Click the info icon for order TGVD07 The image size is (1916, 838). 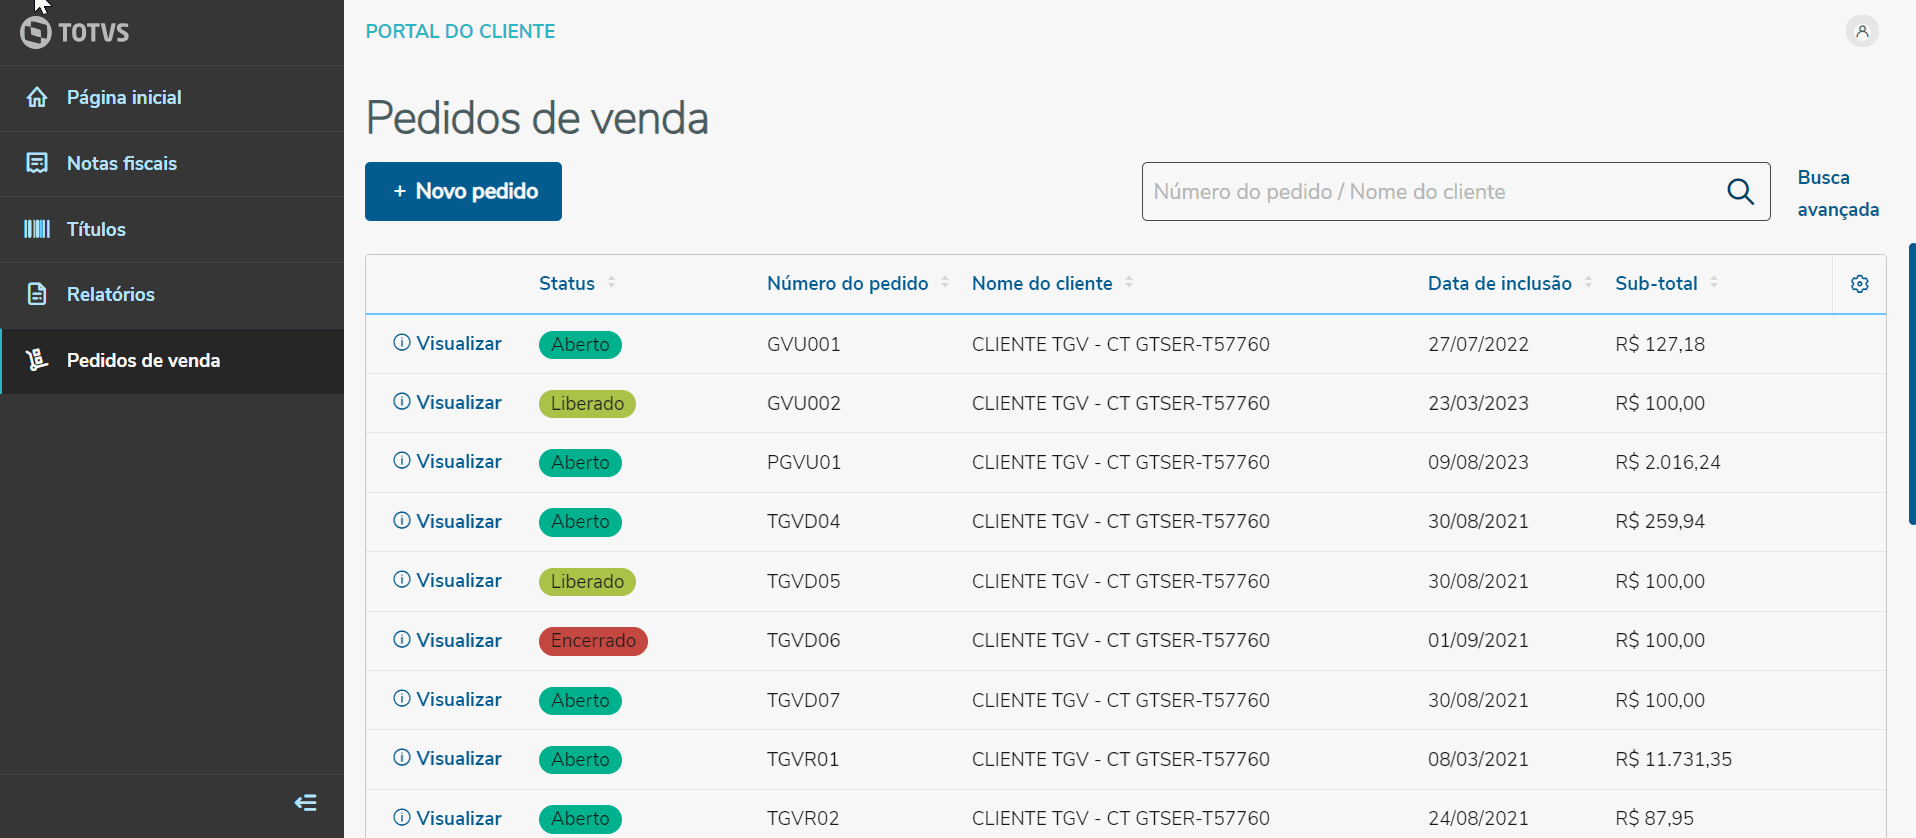[402, 699]
